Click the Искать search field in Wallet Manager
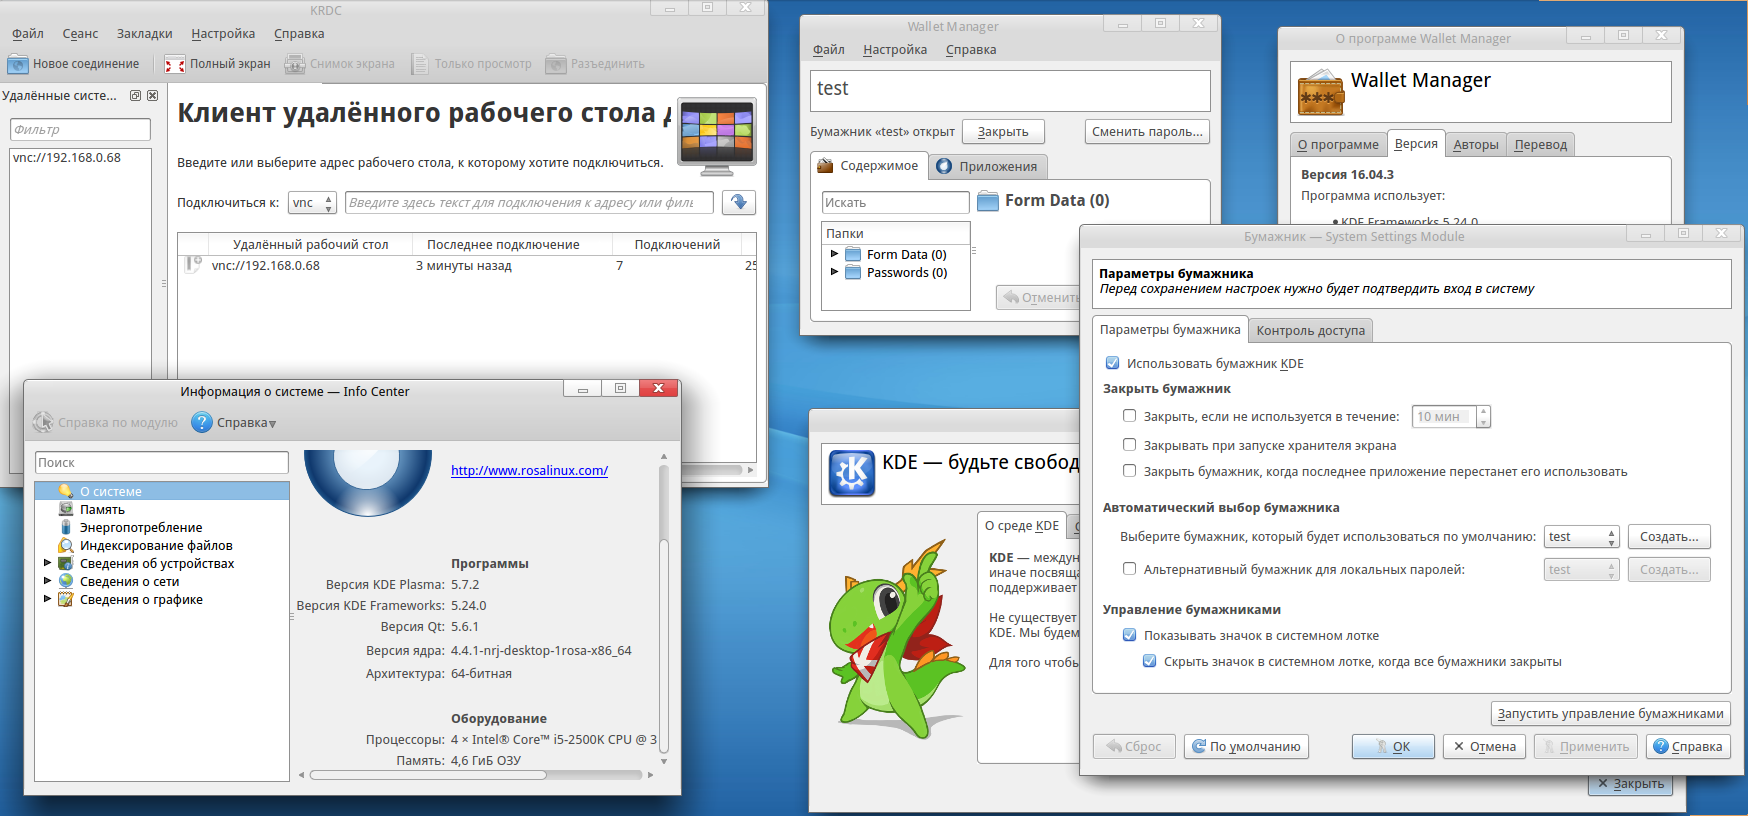 (895, 202)
